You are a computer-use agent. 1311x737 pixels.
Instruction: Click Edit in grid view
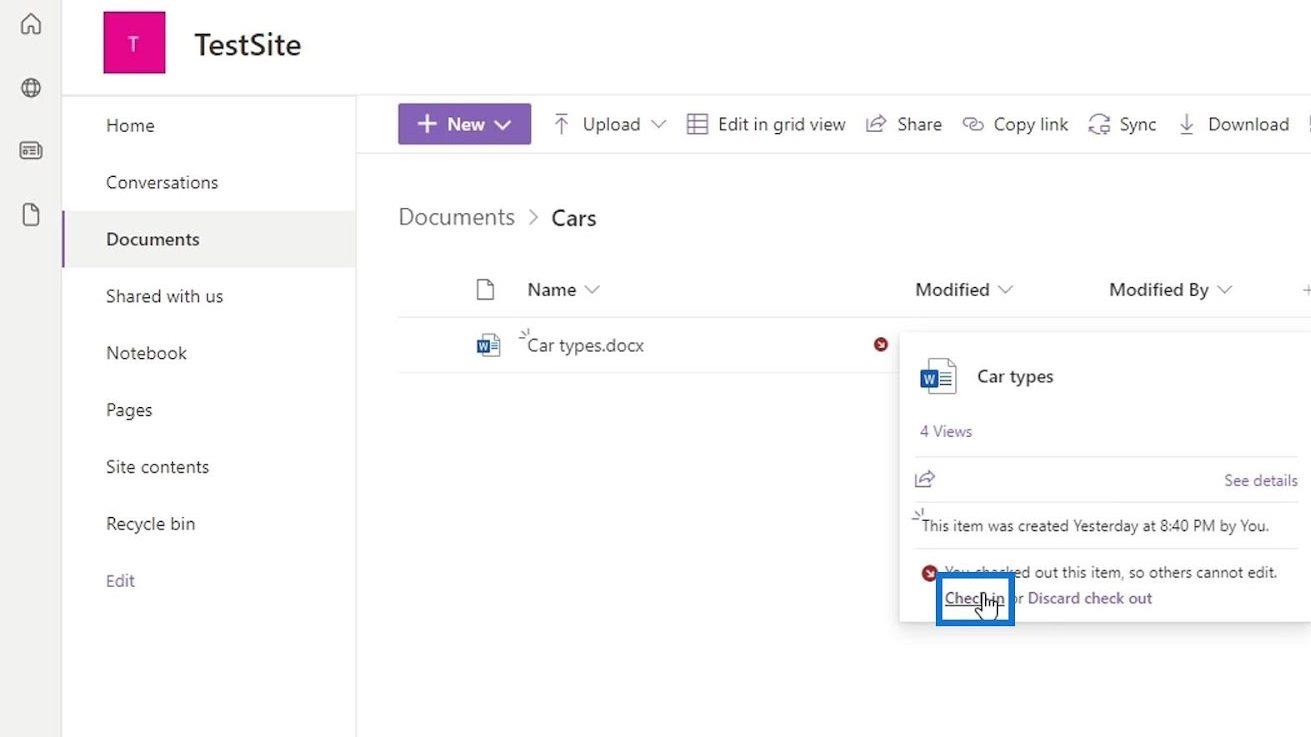[x=766, y=124]
